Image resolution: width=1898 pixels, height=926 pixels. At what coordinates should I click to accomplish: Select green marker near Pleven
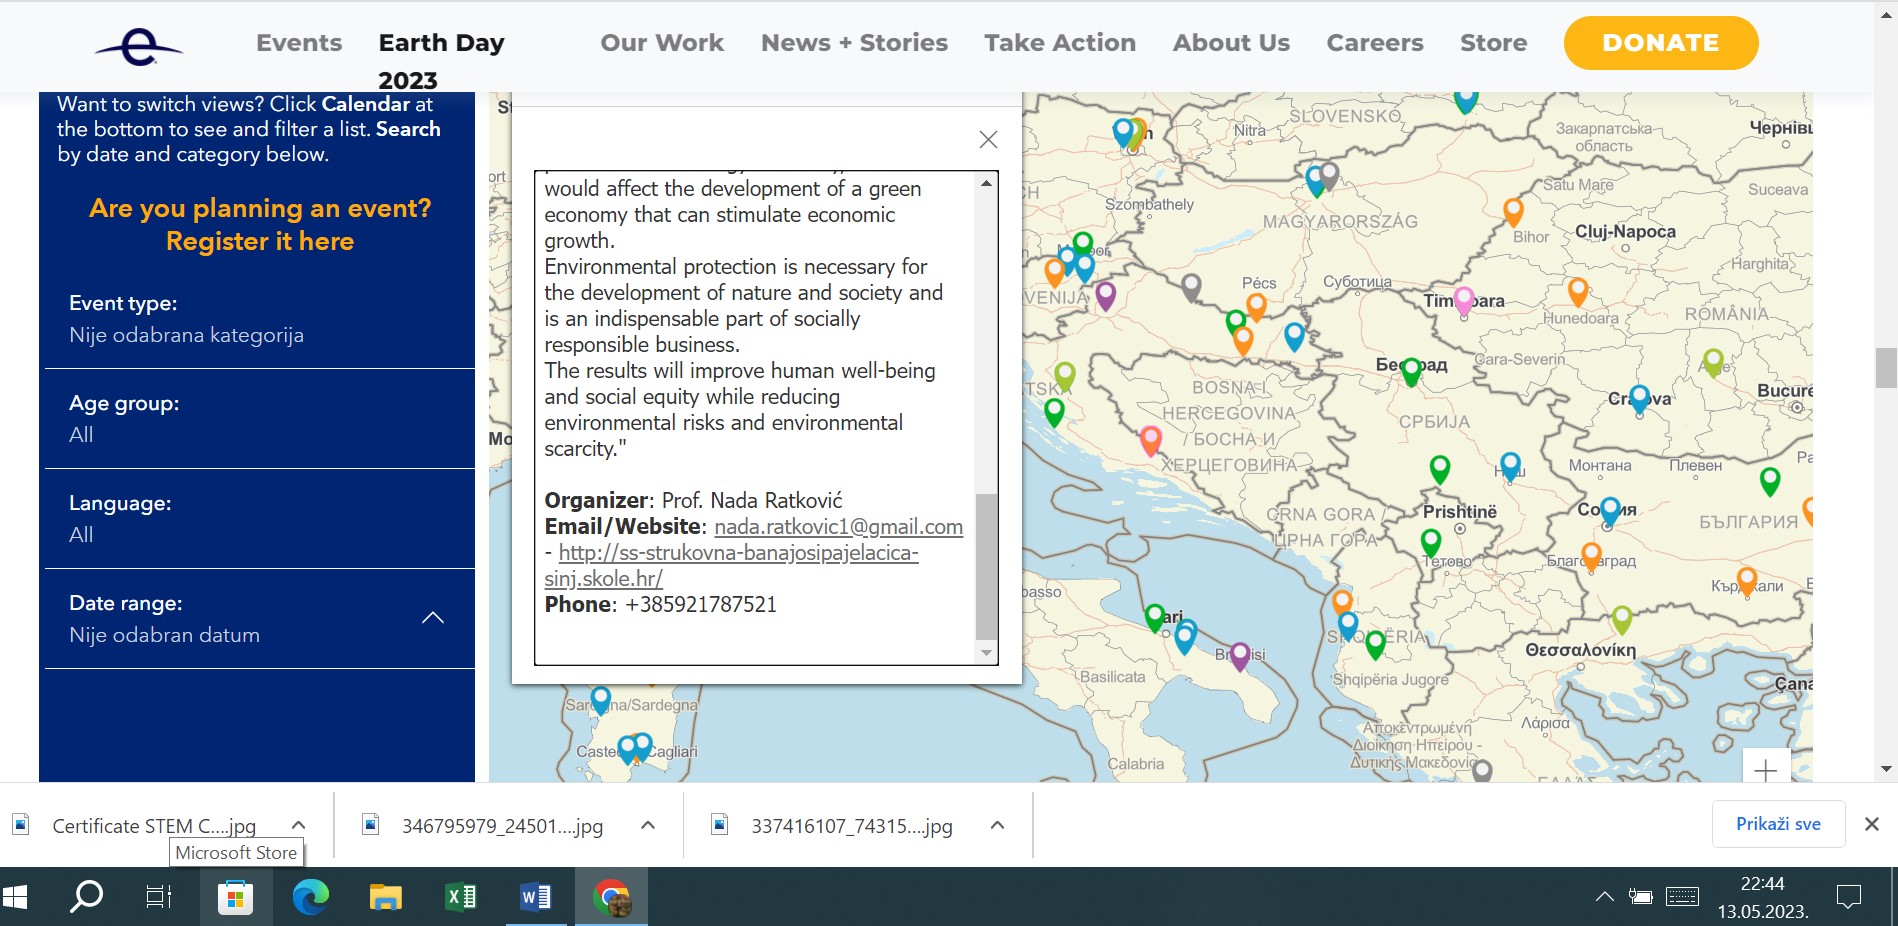click(x=1770, y=481)
